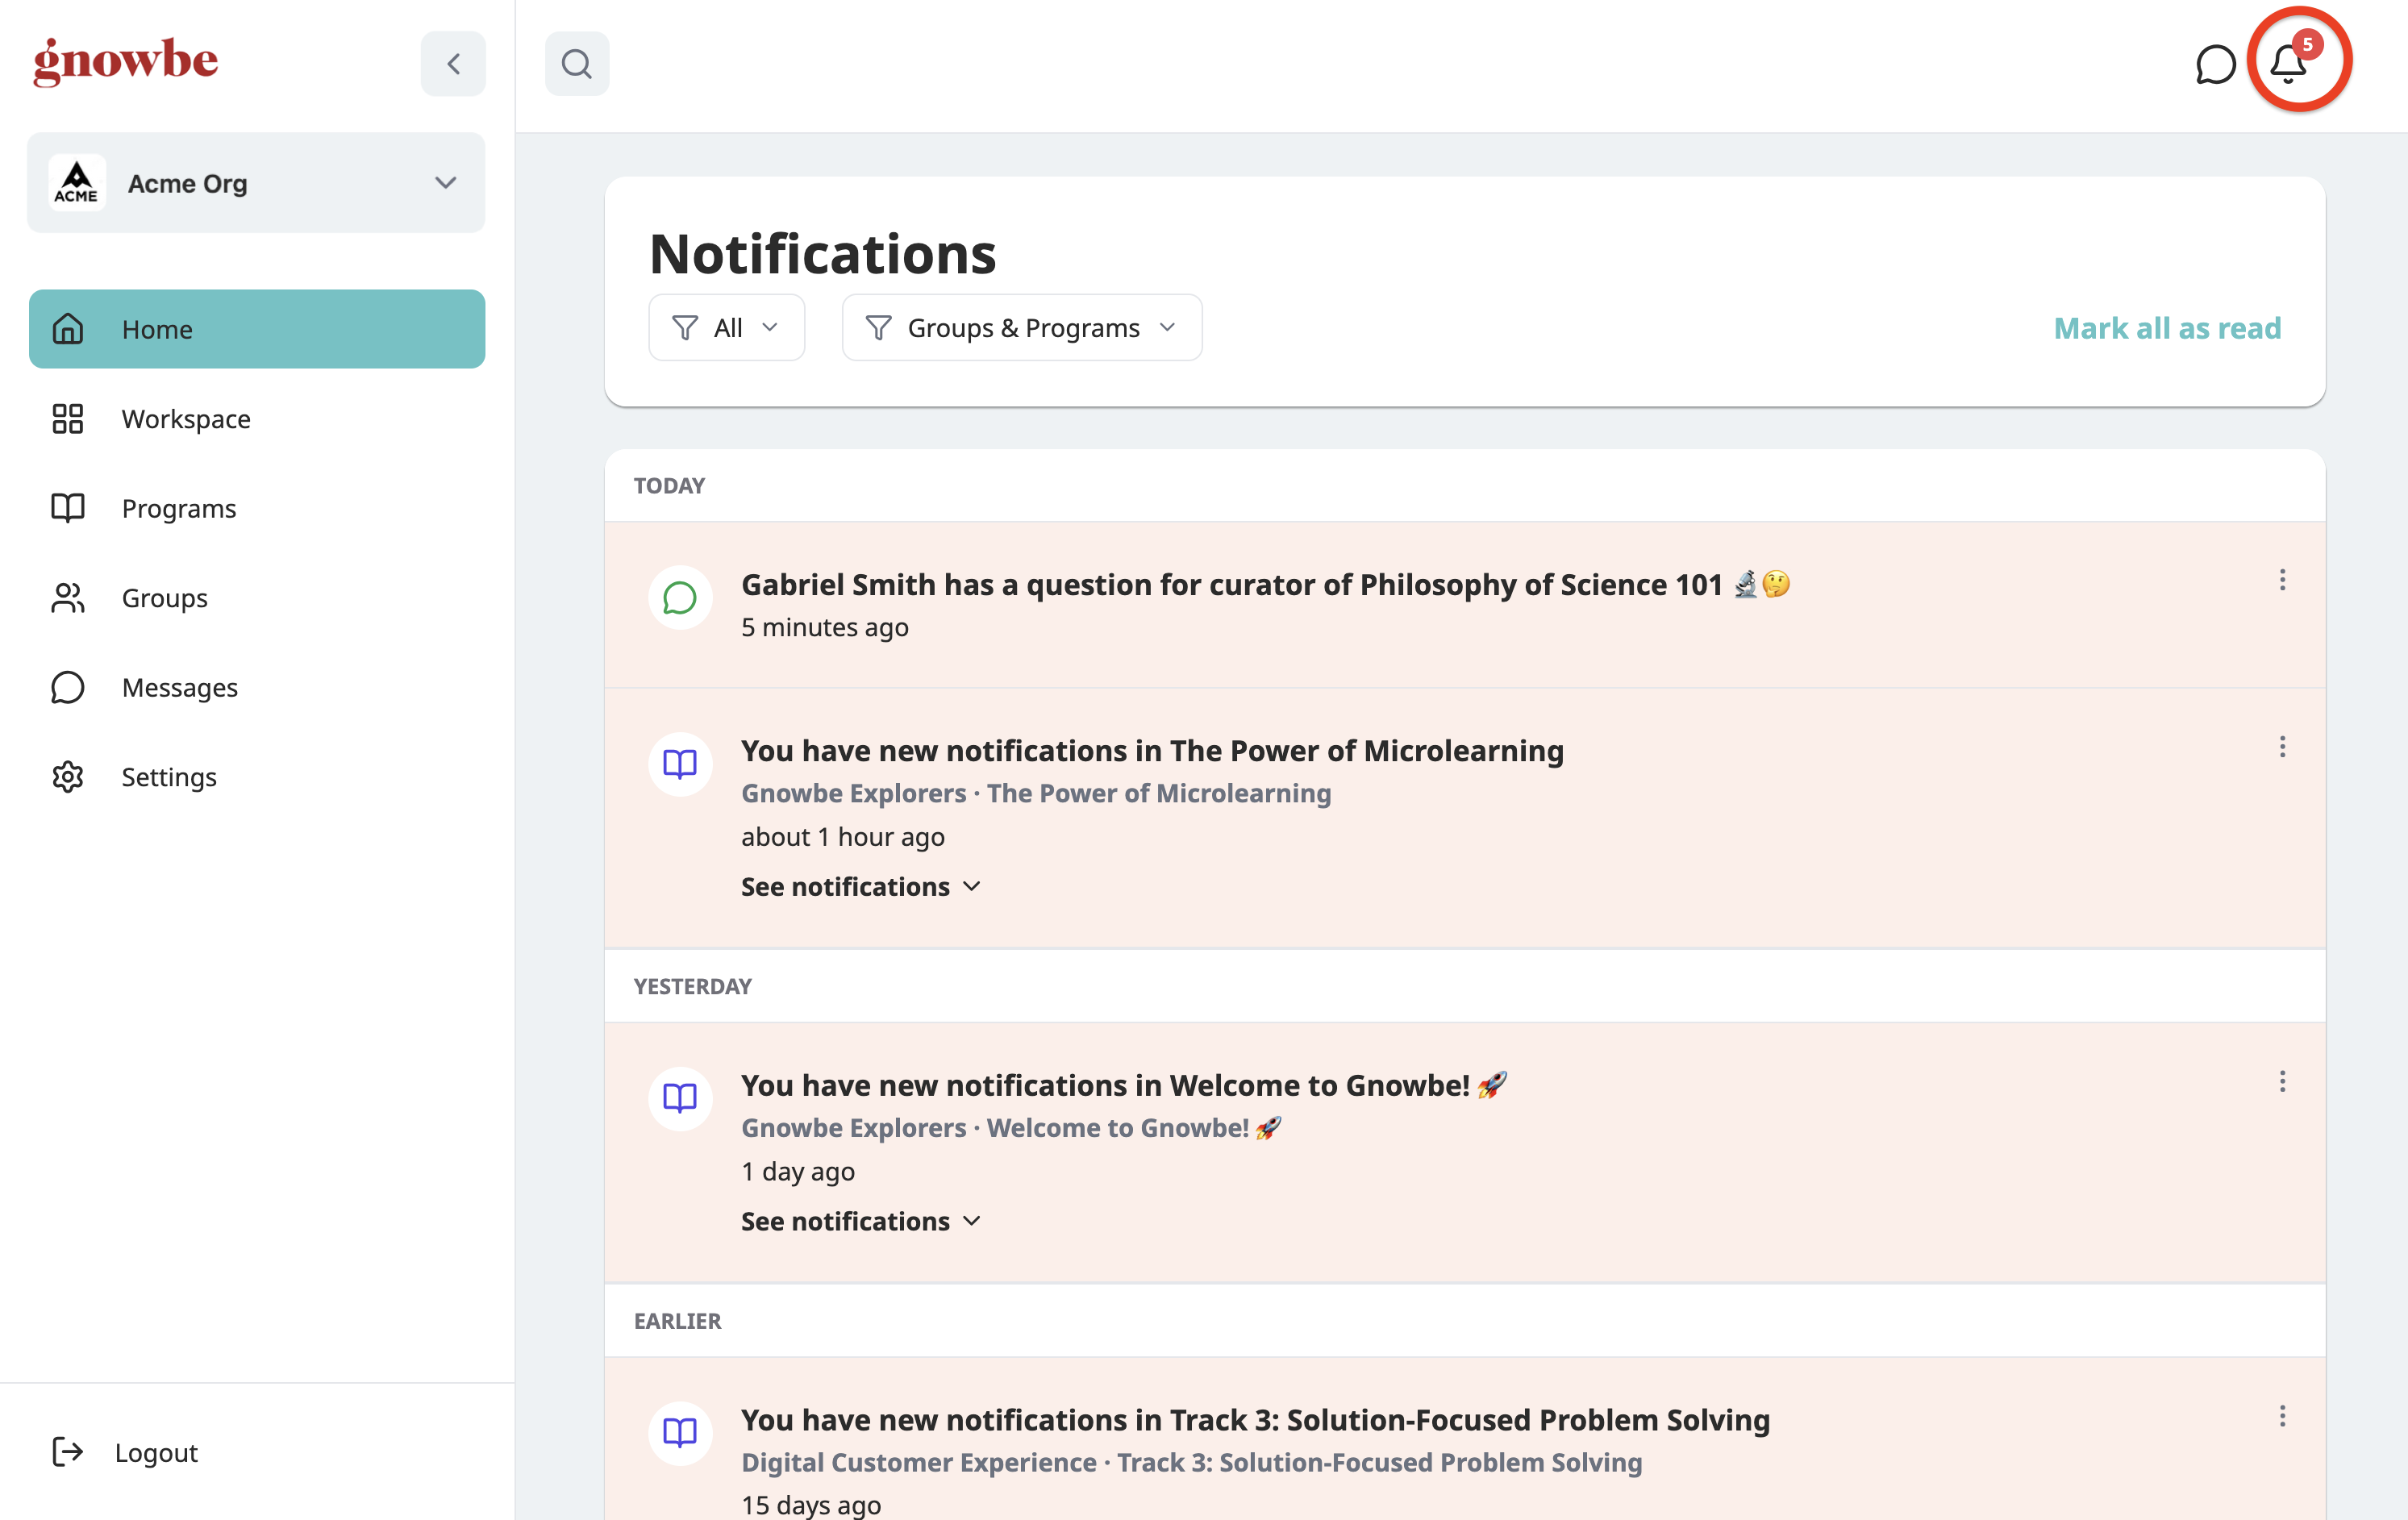Image resolution: width=2408 pixels, height=1520 pixels.
Task: Click the EARLIER section header
Action: point(677,1321)
